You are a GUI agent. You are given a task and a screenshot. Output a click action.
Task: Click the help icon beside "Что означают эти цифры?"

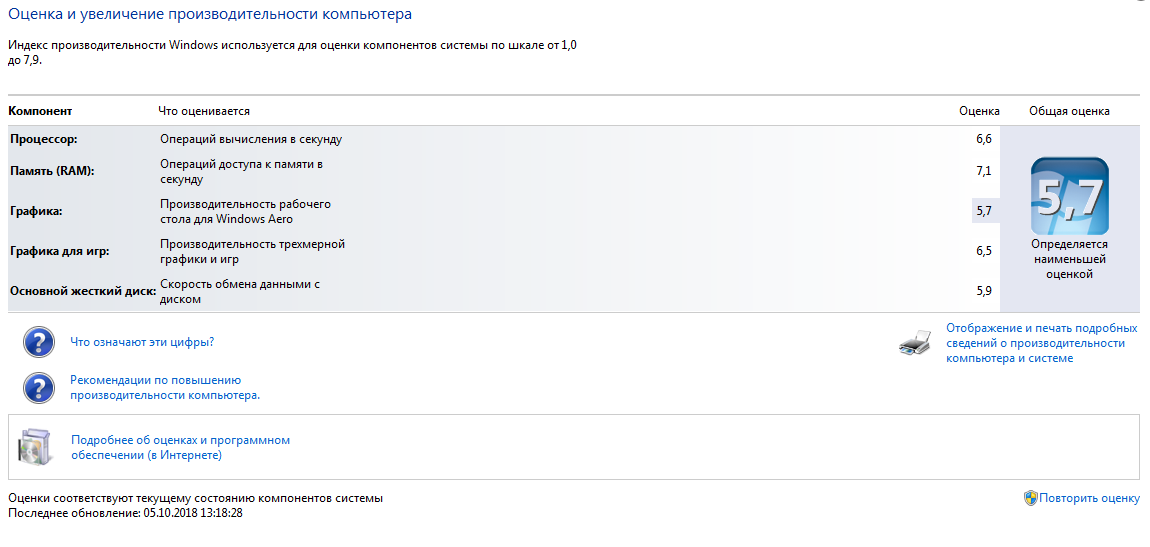tap(39, 342)
